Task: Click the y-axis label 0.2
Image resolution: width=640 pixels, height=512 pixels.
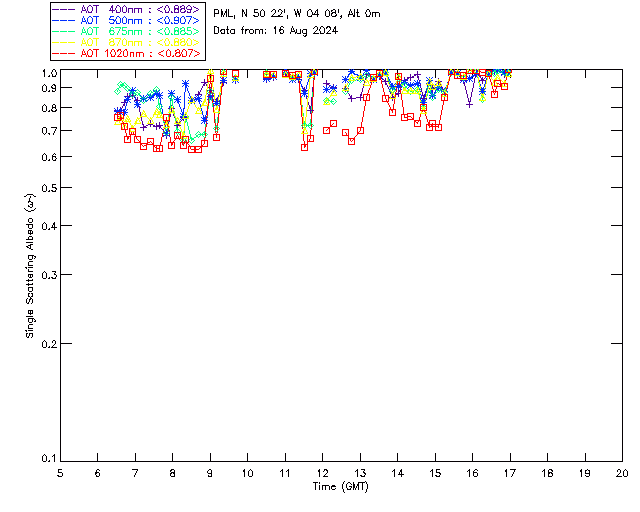Action: point(49,345)
